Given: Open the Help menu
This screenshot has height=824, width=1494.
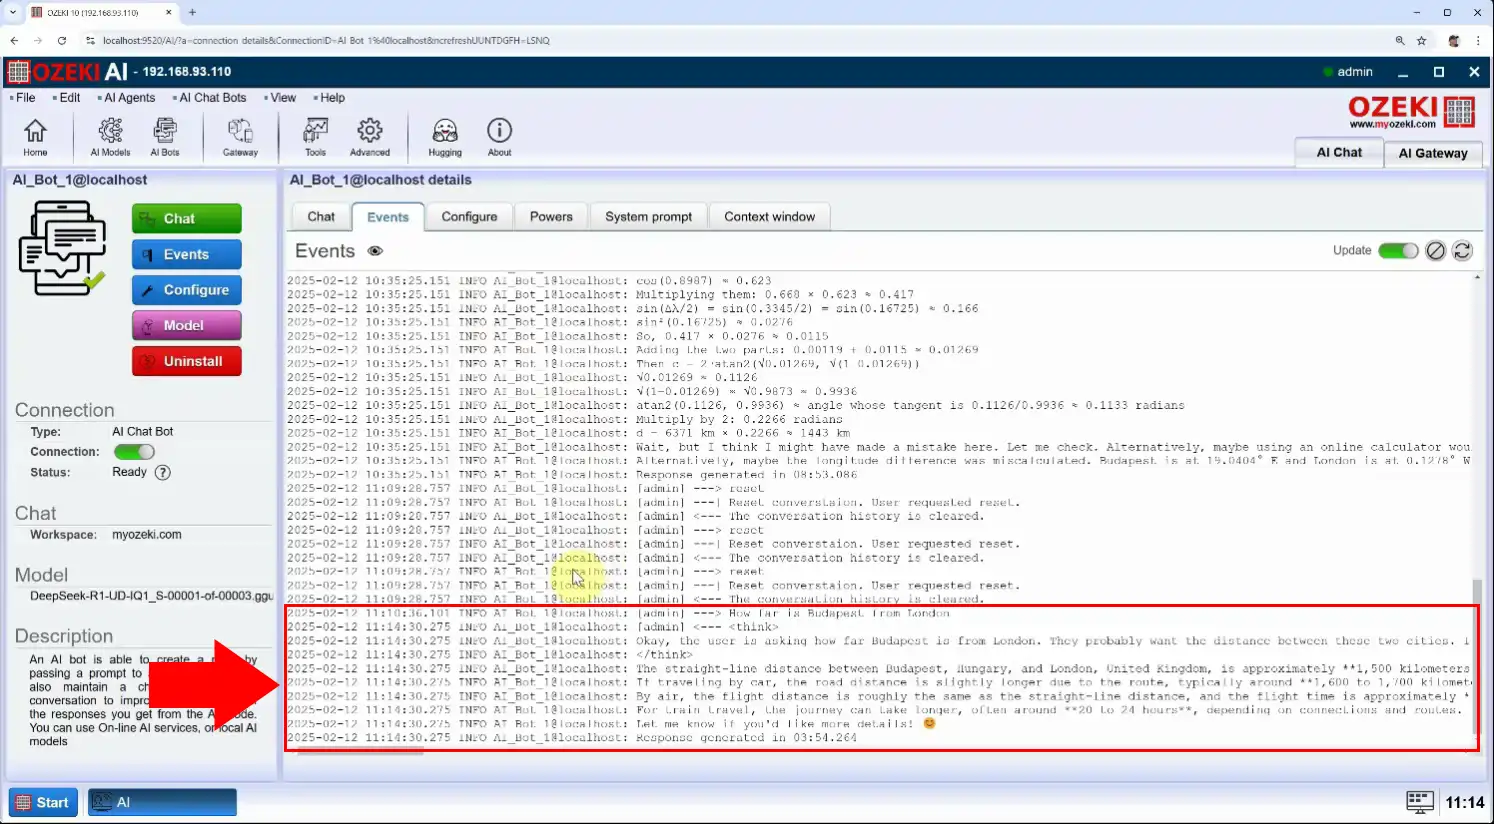Looking at the screenshot, I should 330,98.
